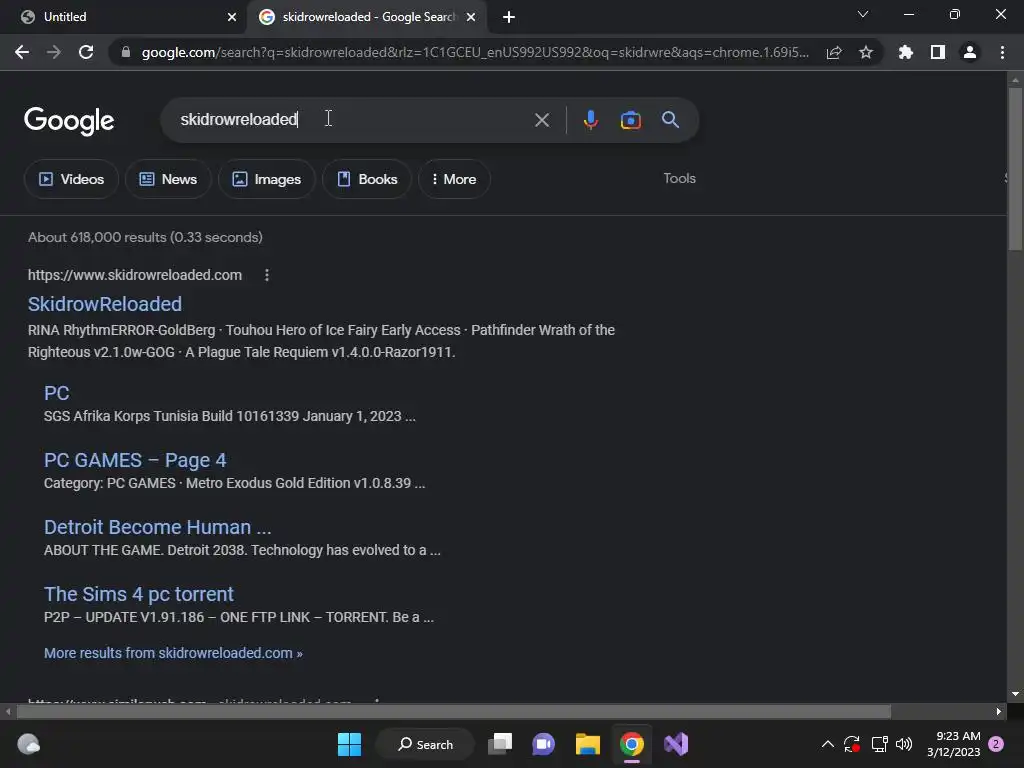1024x768 pixels.
Task: Filter results by News
Action: coord(168,179)
